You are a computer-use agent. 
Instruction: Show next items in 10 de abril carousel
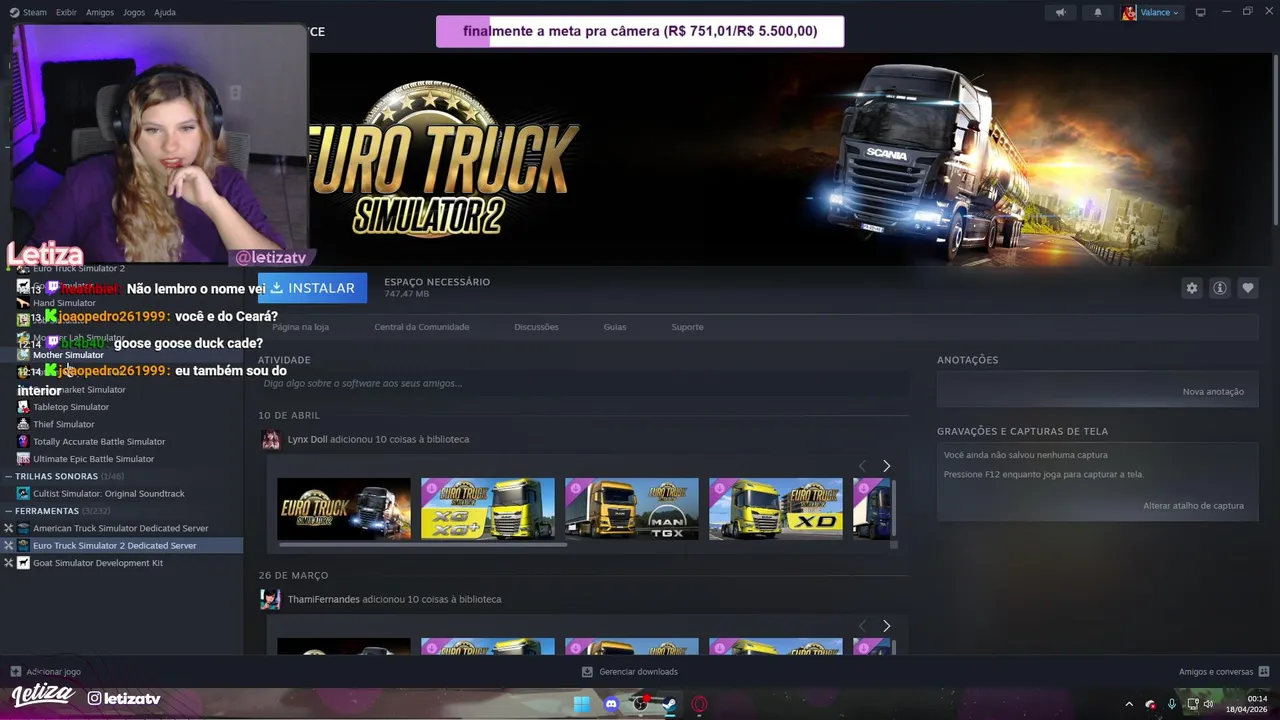pyautogui.click(x=886, y=466)
